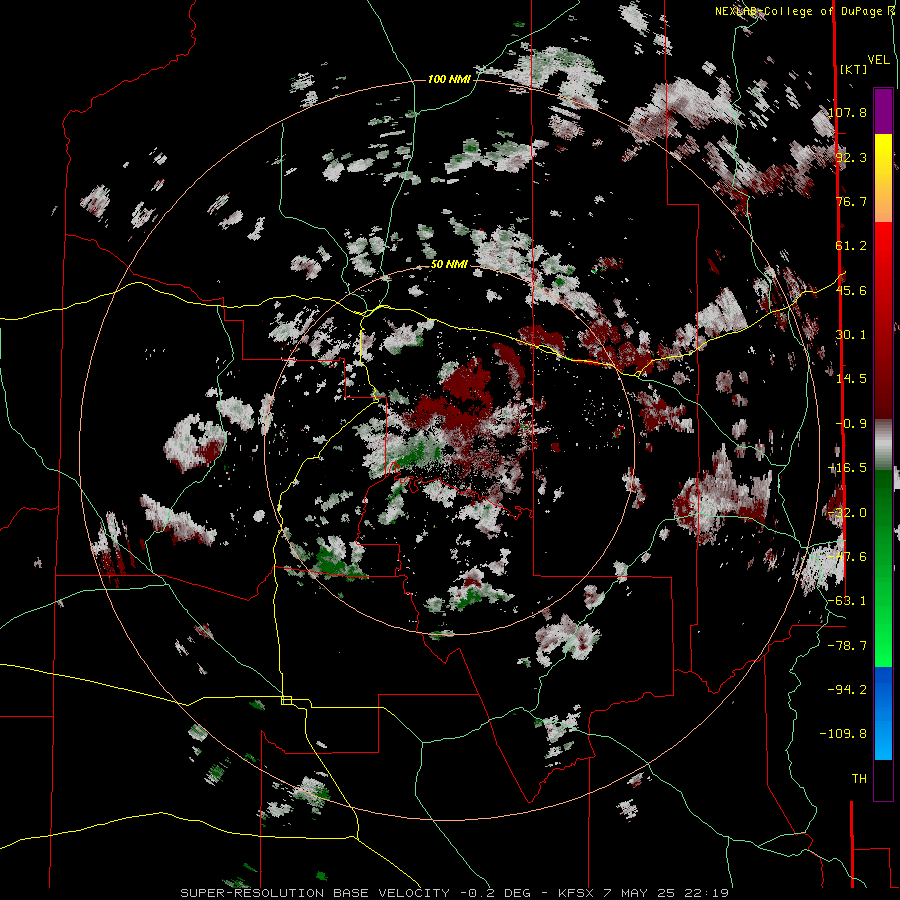Click the 45.6 scale value
The height and width of the screenshot is (900, 900).
click(x=851, y=290)
